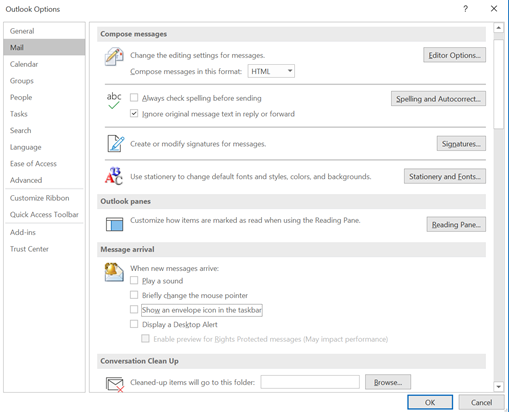
Task: Open the Groups category
Action: pos(44,81)
